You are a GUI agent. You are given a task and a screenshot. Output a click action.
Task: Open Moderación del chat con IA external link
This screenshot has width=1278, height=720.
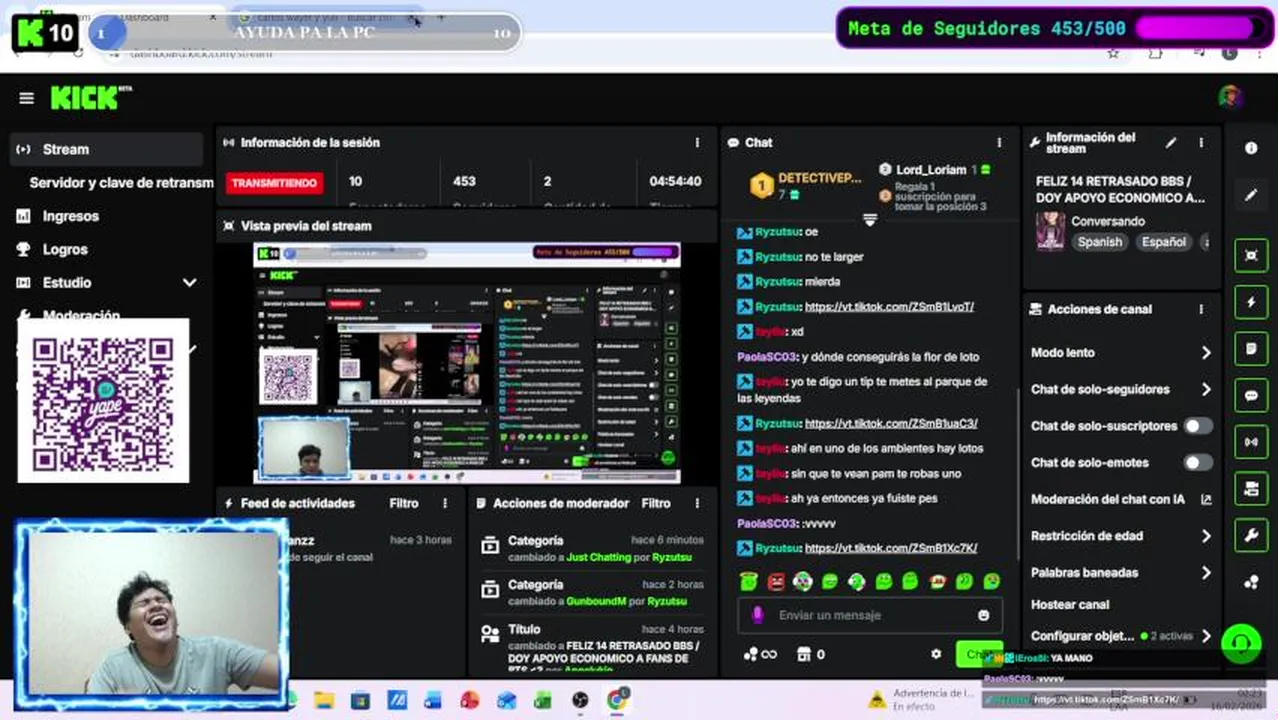1206,499
